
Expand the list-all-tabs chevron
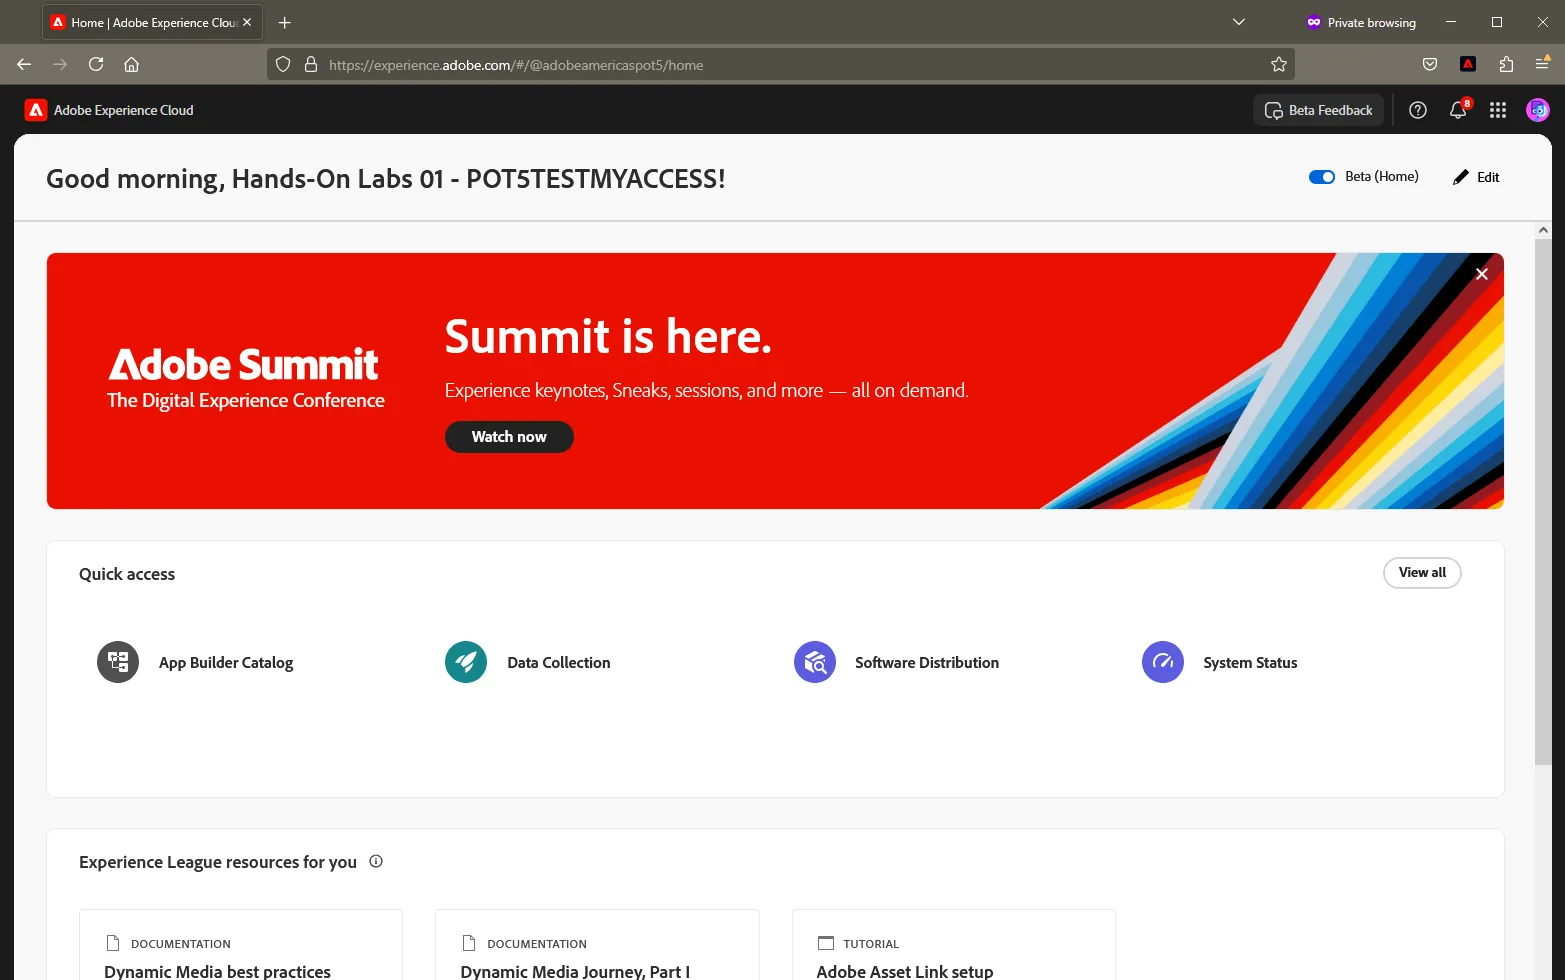click(x=1239, y=22)
